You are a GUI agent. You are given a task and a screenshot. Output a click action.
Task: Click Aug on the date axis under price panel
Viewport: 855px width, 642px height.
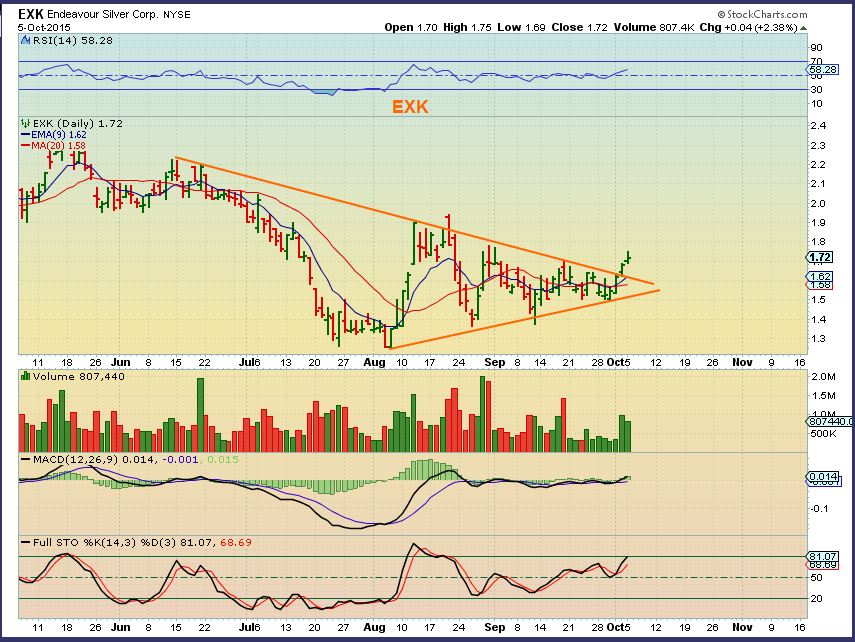[x=374, y=362]
